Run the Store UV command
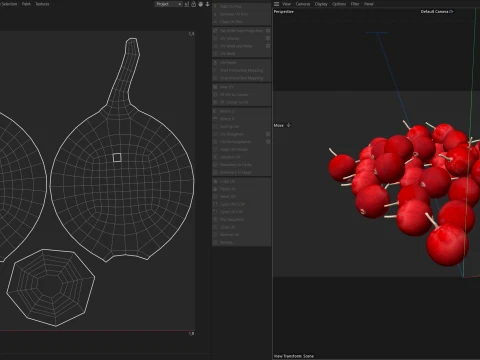The width and height of the screenshot is (480, 360). 241,227
